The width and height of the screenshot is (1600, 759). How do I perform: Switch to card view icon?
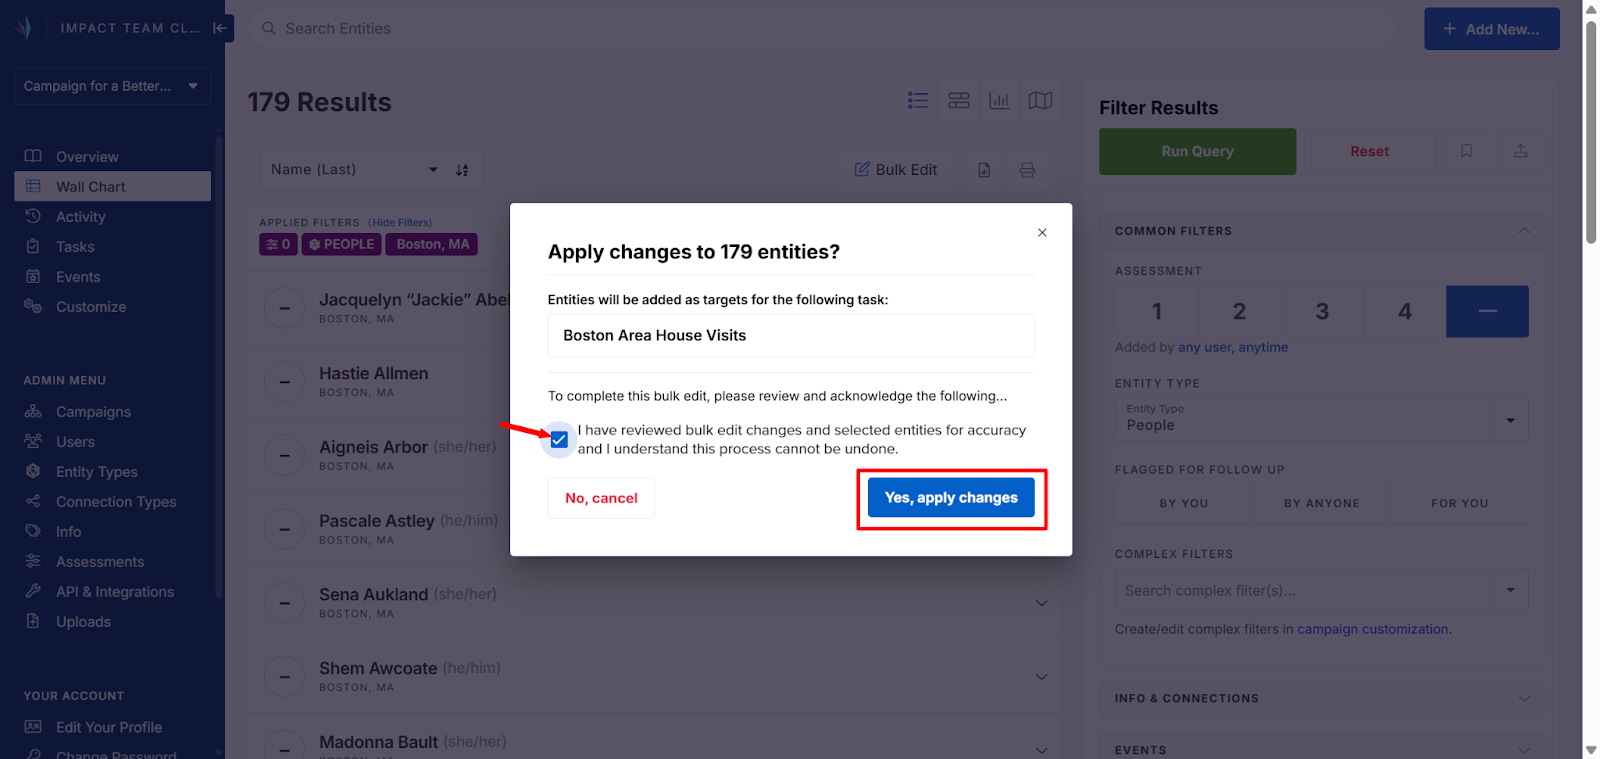959,100
